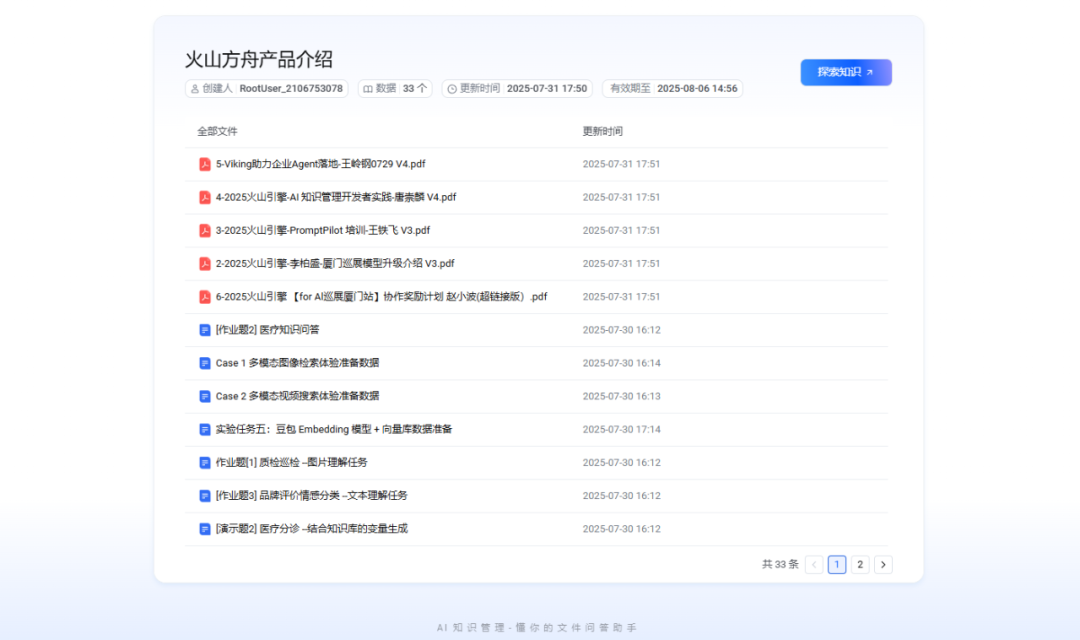Click the timestamp in the 4-2025 AI 知识管理 row
This screenshot has width=1080, height=640.
(x=621, y=197)
